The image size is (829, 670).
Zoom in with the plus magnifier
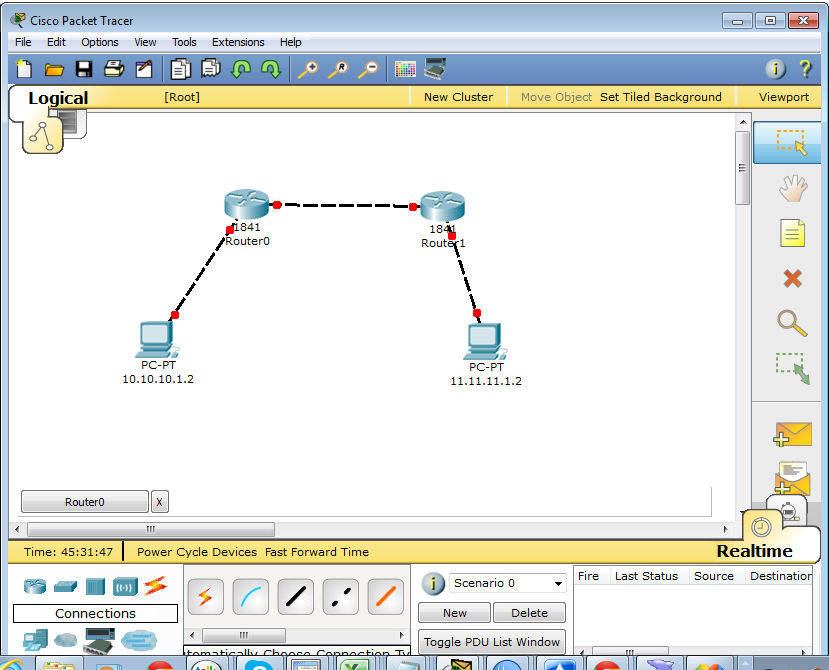pyautogui.click(x=308, y=69)
